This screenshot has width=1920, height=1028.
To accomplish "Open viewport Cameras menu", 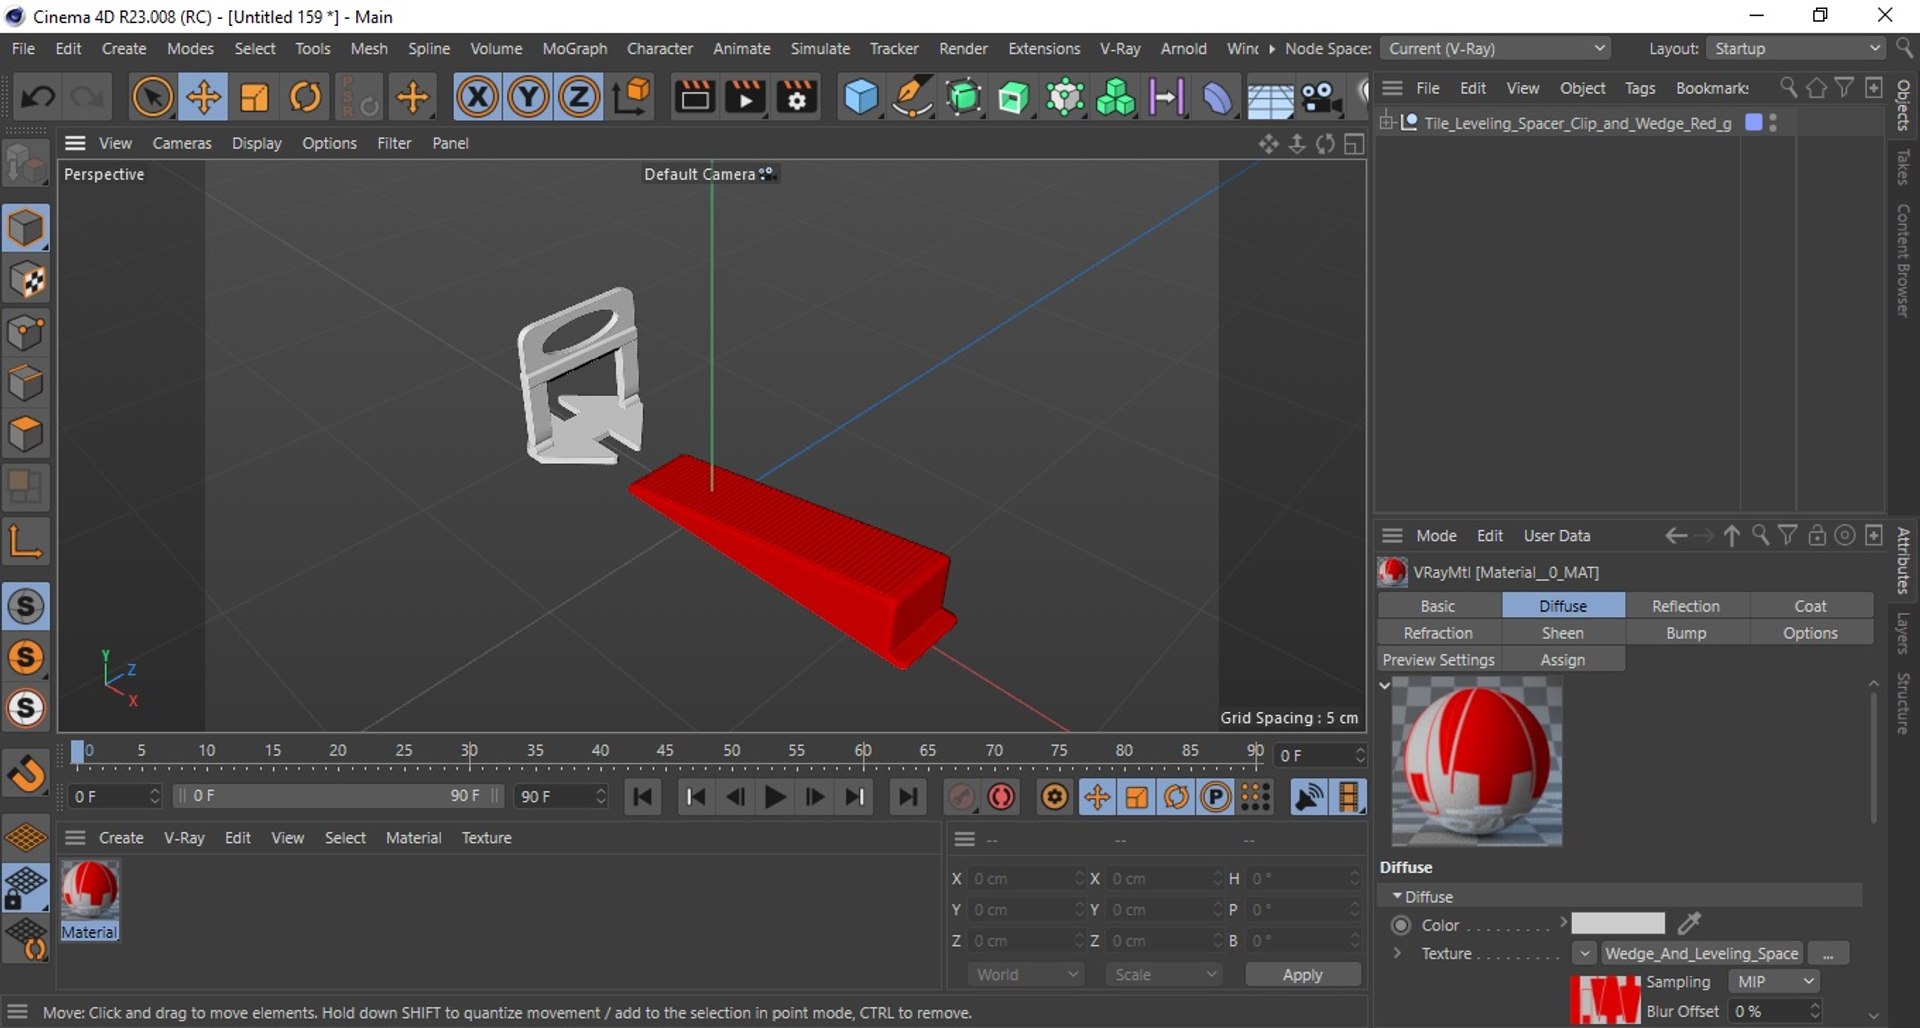I will pyautogui.click(x=182, y=143).
